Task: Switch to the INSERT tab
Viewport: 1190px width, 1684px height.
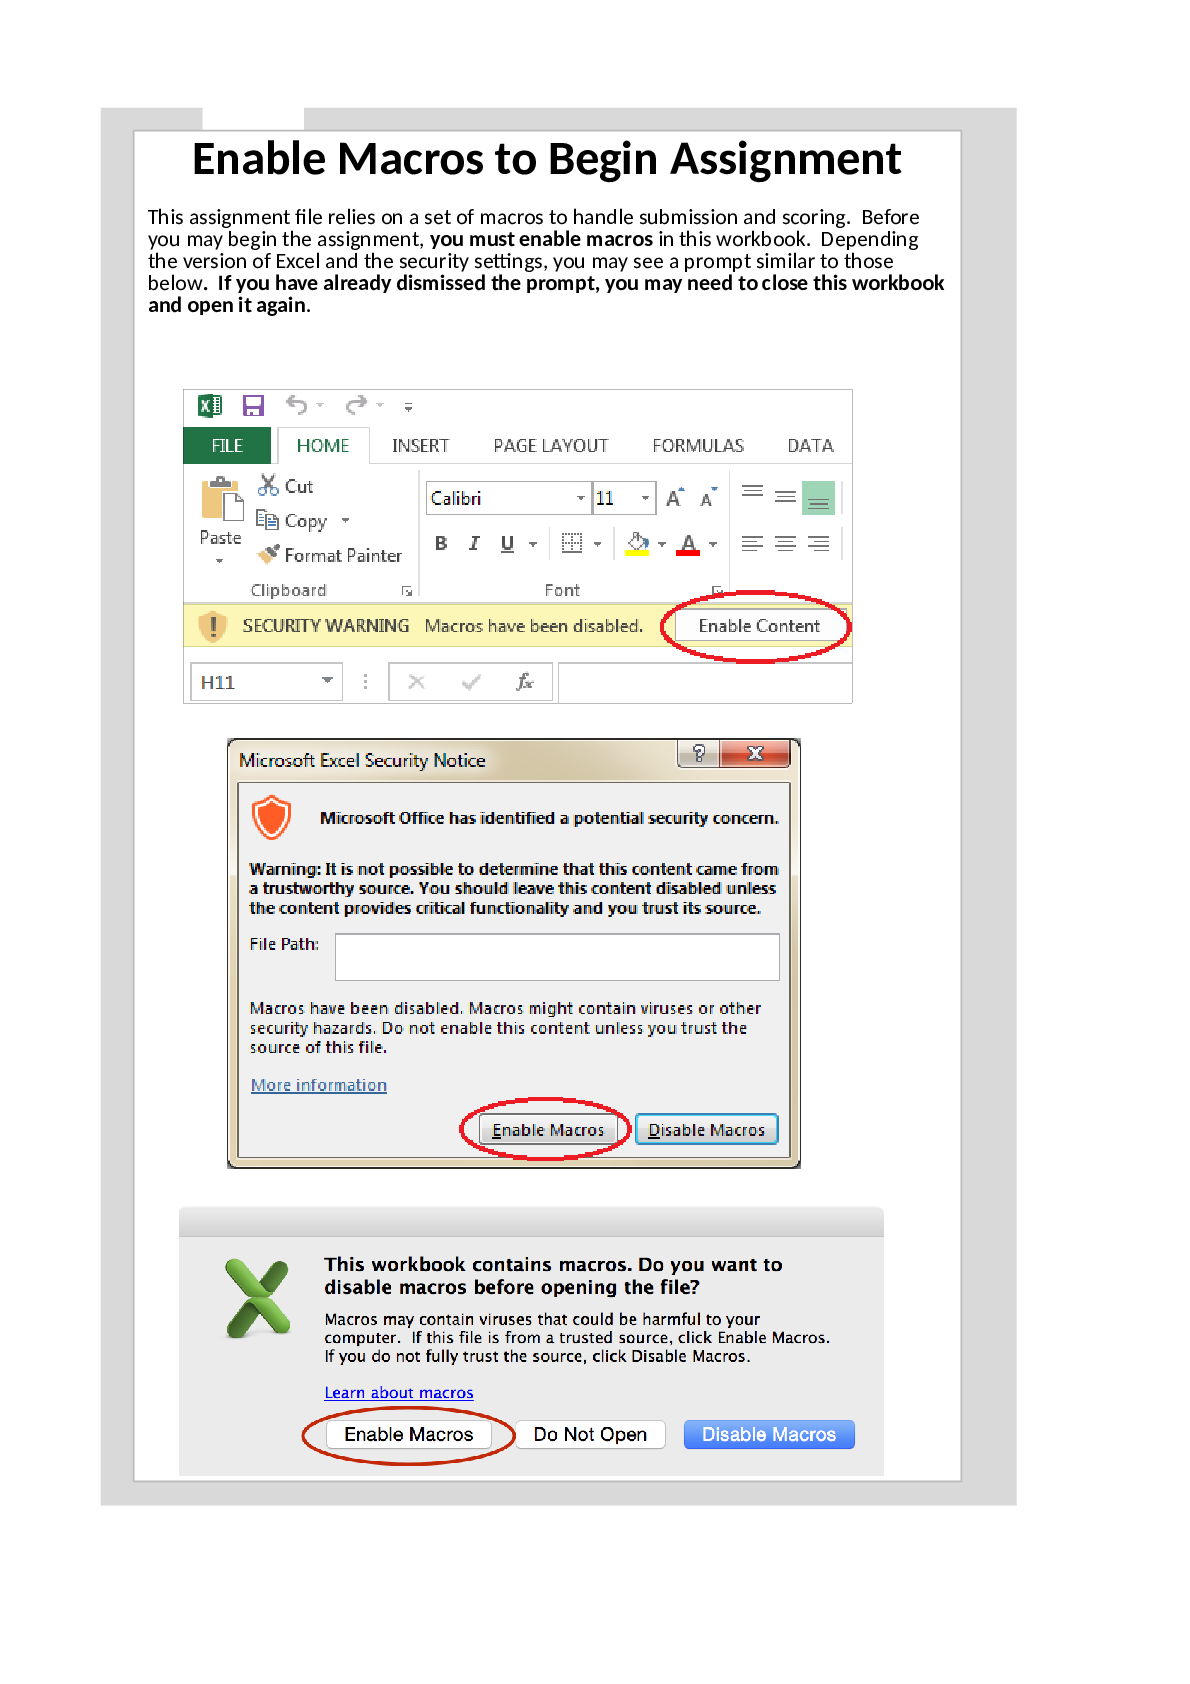Action: point(420,446)
